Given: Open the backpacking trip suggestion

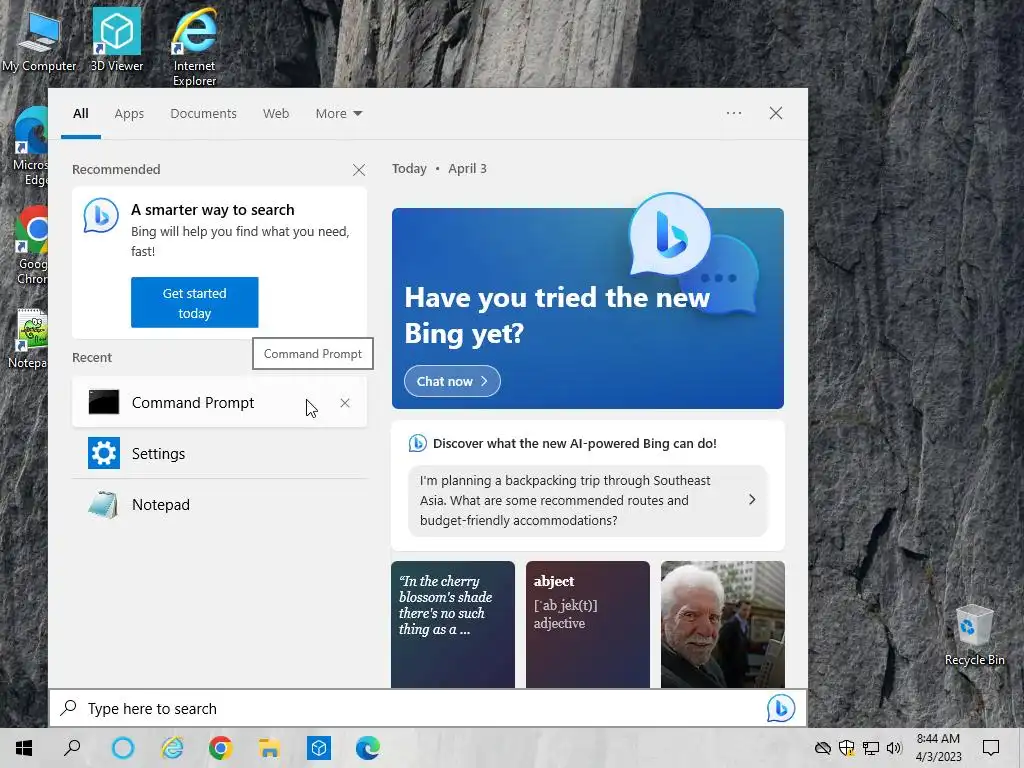Looking at the screenshot, I should (x=588, y=501).
